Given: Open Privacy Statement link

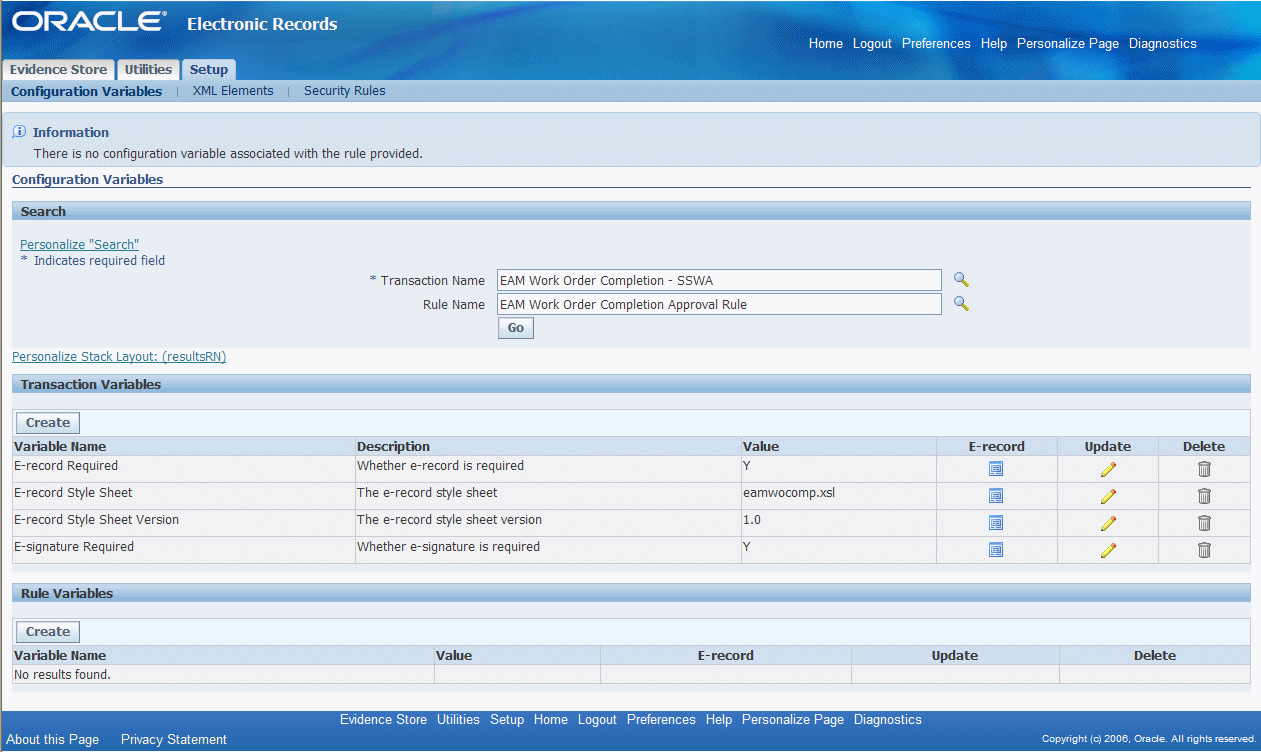Looking at the screenshot, I should 174,740.
